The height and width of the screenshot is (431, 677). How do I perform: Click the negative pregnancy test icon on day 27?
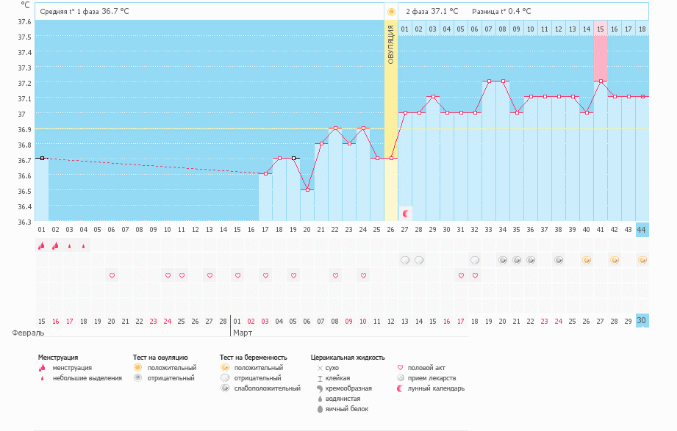point(405,260)
